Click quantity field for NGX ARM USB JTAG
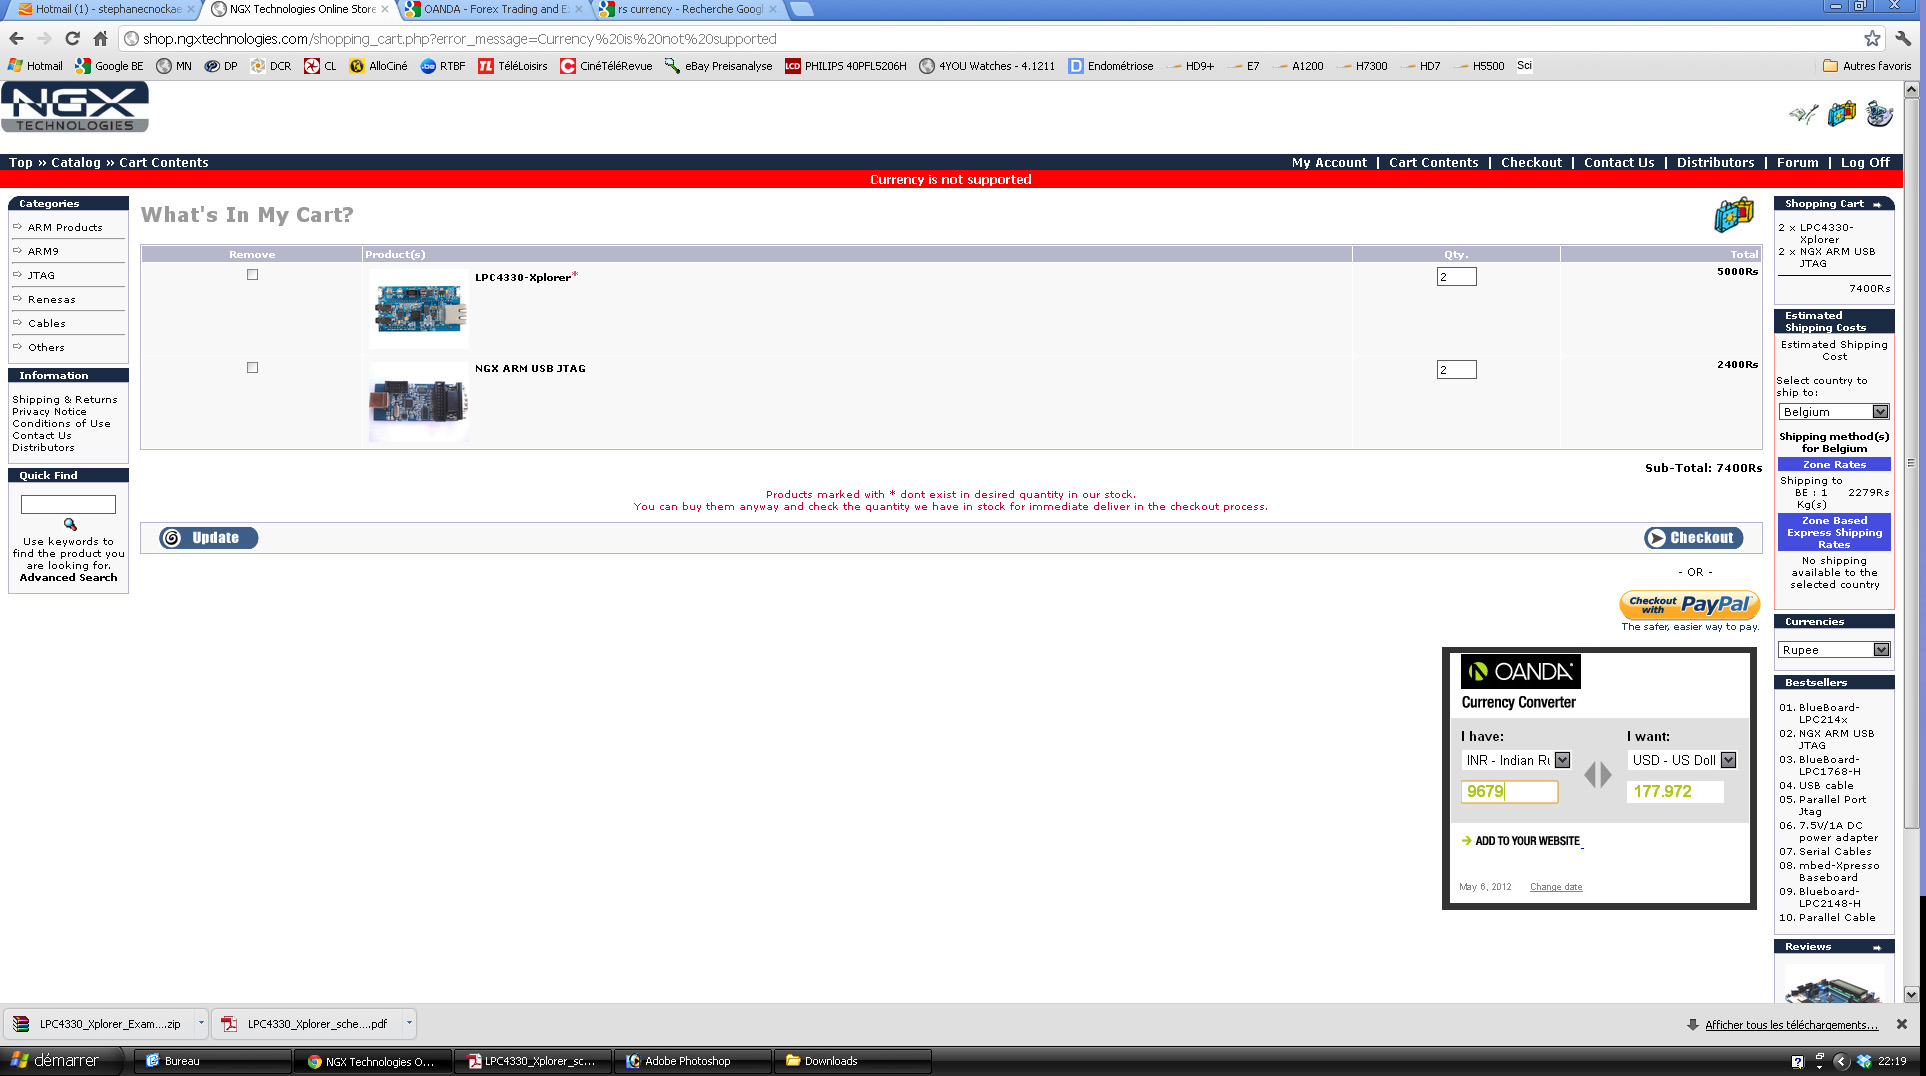The width and height of the screenshot is (1926, 1076). pyautogui.click(x=1456, y=370)
